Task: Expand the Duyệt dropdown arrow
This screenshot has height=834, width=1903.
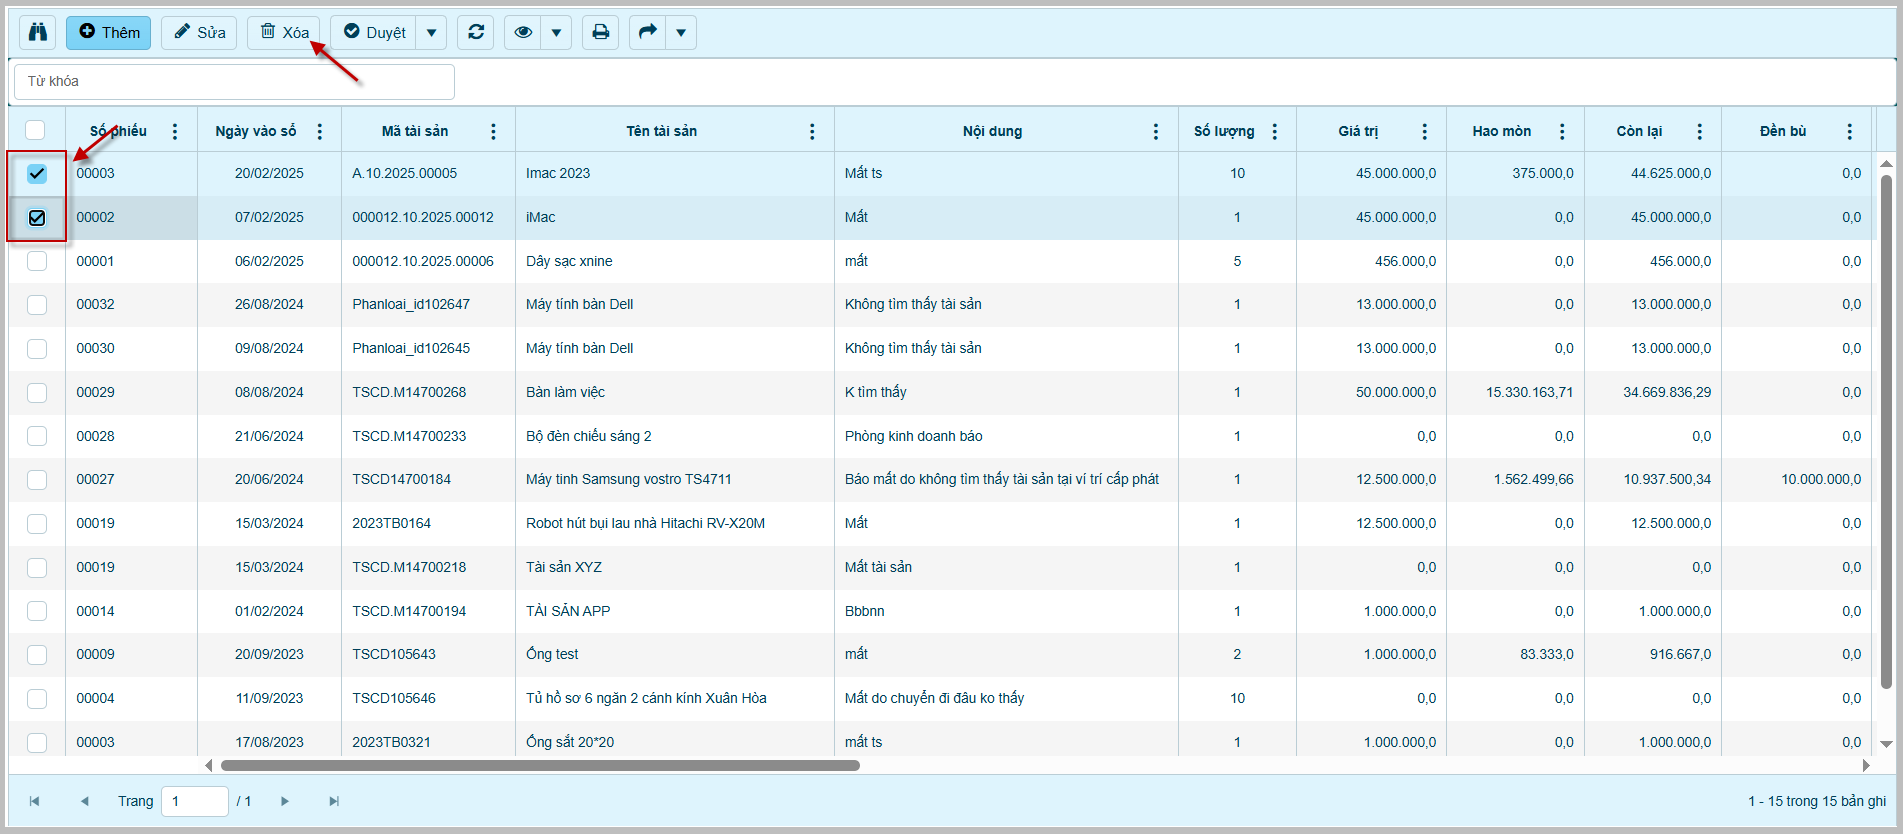Action: tap(431, 32)
